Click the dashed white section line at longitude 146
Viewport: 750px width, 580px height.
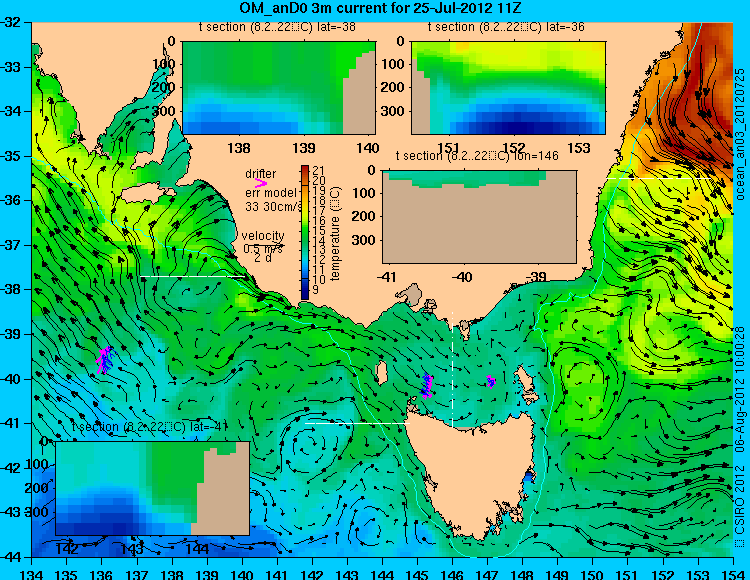[452, 370]
